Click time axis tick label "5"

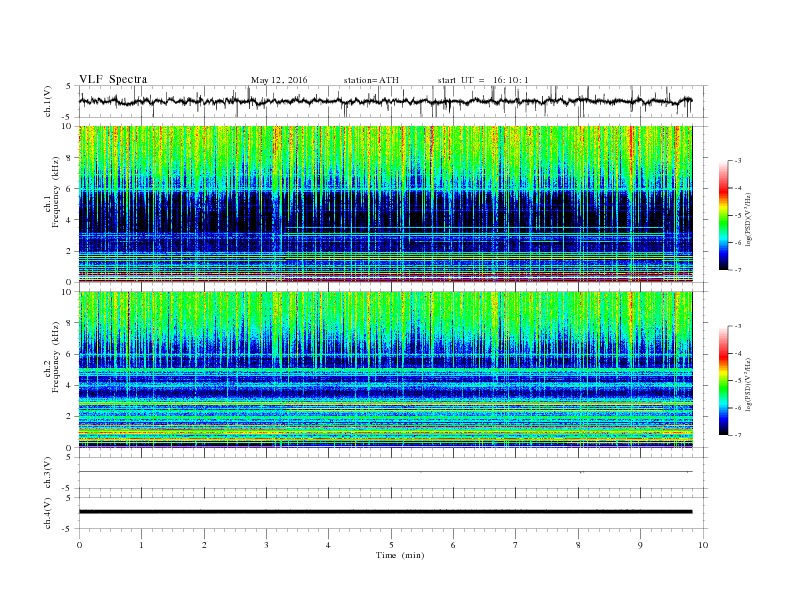pyautogui.click(x=391, y=545)
